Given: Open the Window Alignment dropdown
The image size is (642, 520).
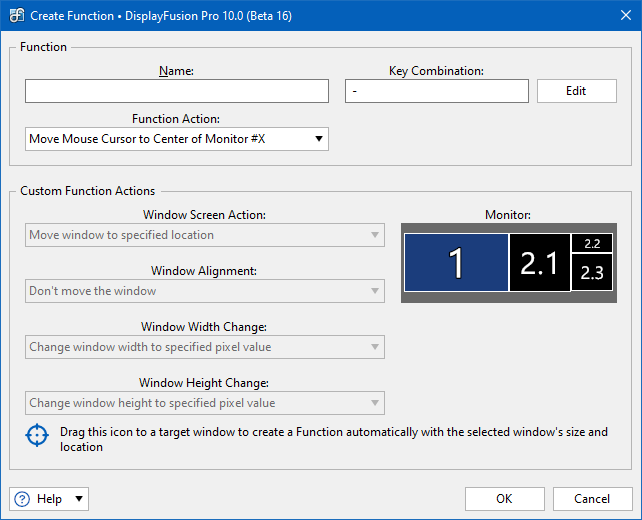Looking at the screenshot, I should (x=205, y=291).
